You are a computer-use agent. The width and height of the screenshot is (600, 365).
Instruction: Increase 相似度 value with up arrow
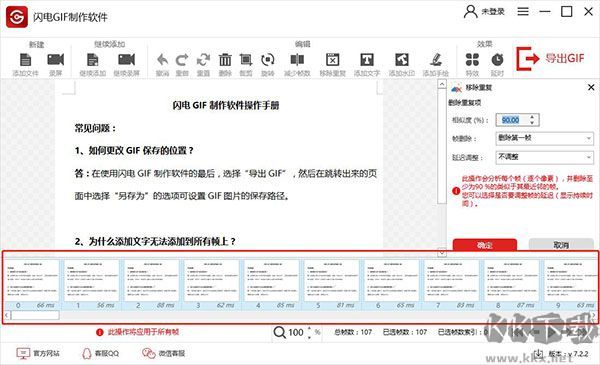pos(532,117)
